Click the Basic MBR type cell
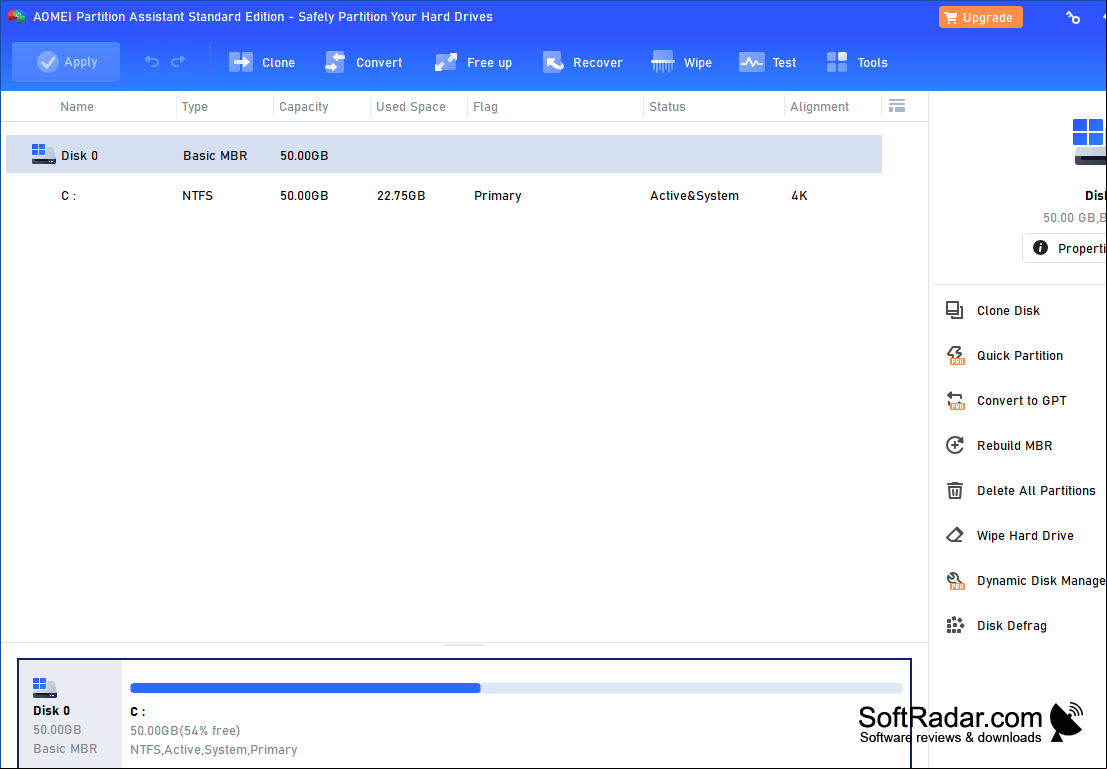The width and height of the screenshot is (1107, 769). tap(215, 155)
